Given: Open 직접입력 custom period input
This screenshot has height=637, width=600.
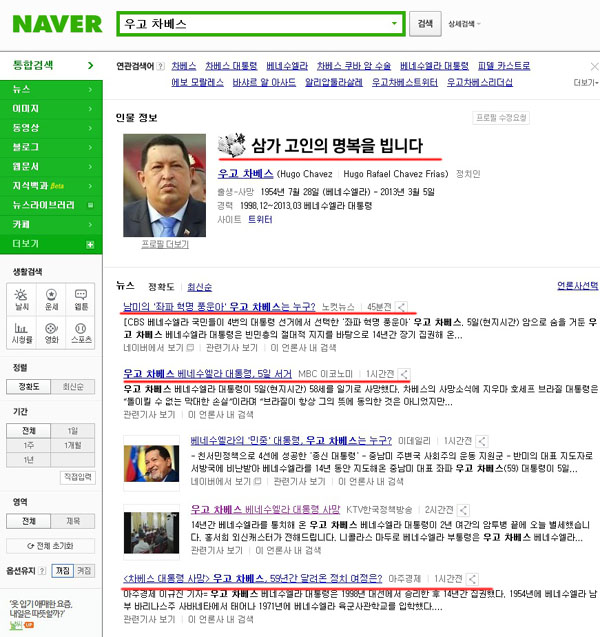Looking at the screenshot, I should 78,477.
